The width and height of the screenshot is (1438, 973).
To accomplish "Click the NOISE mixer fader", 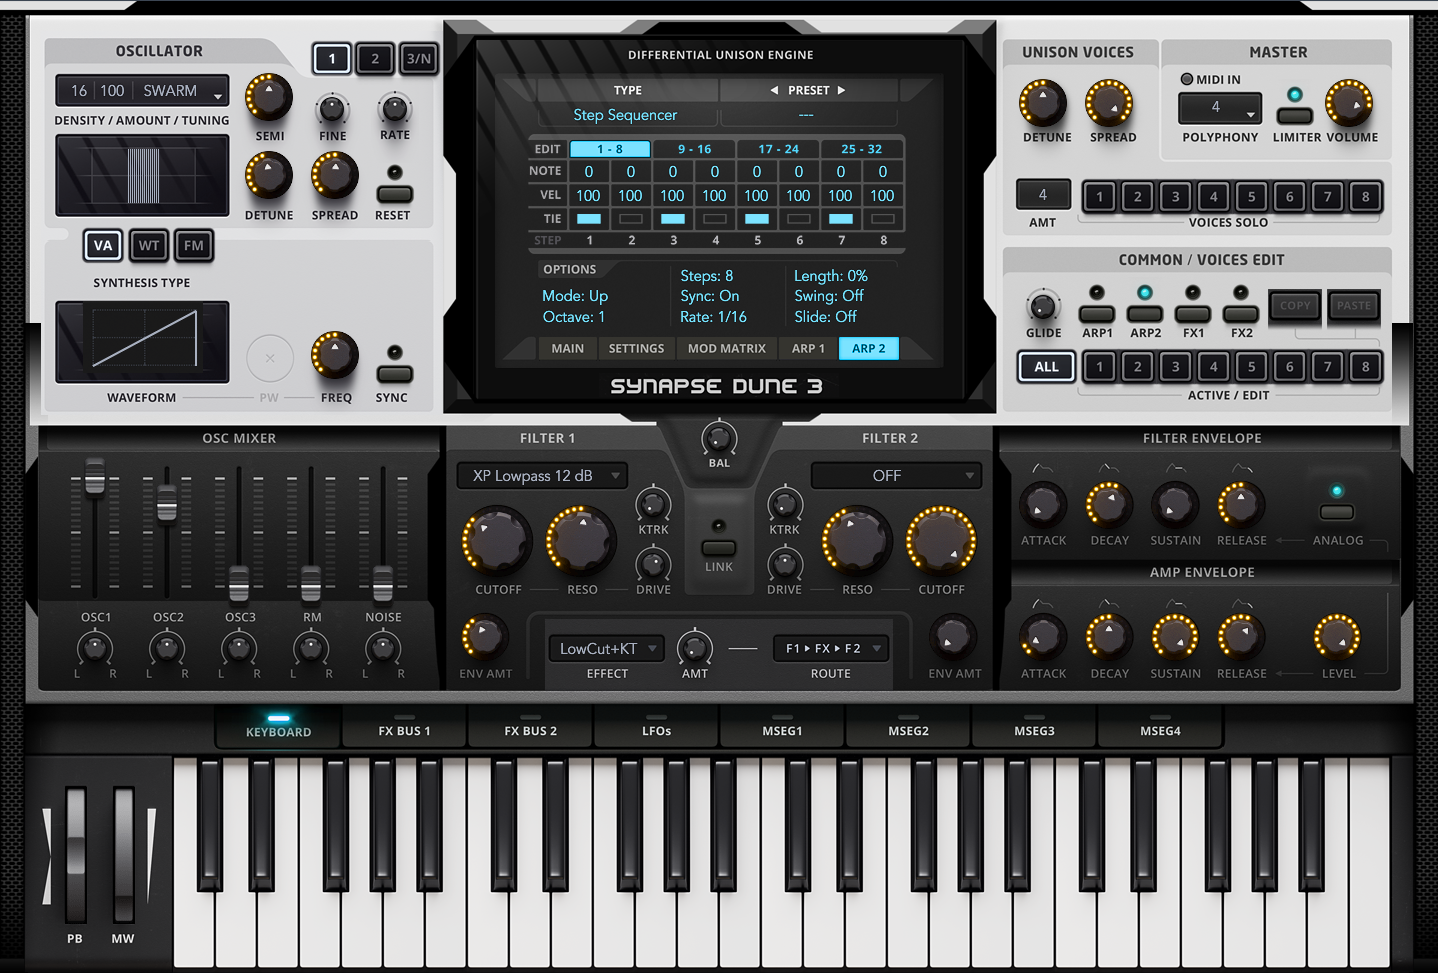I will pyautogui.click(x=383, y=582).
